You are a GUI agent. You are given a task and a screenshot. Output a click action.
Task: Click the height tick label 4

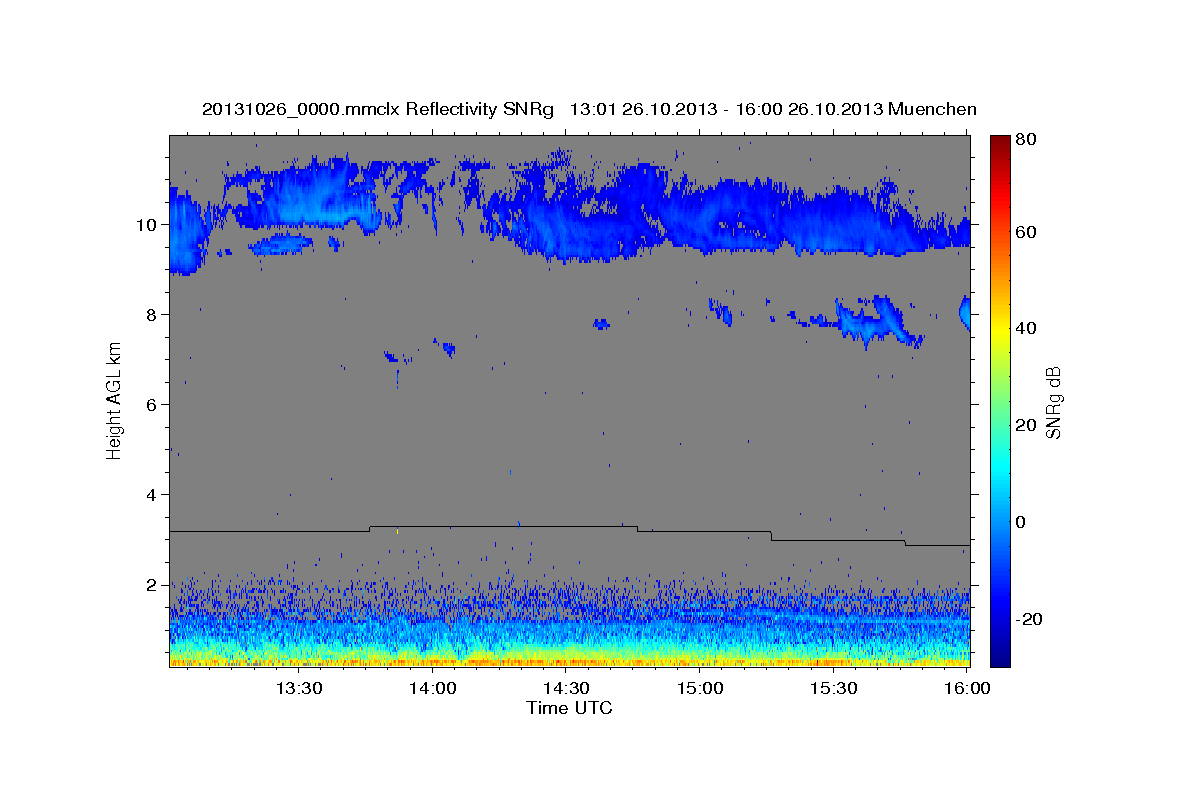pos(154,495)
